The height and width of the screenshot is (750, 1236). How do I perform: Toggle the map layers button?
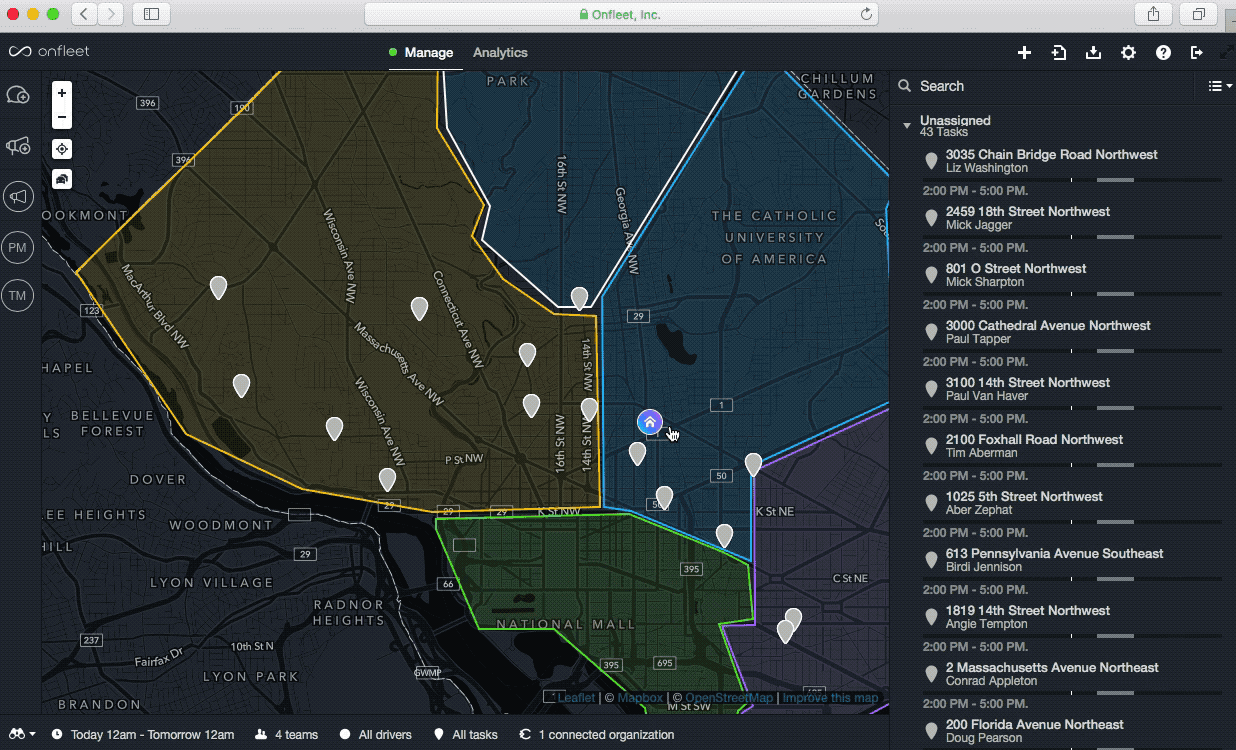62,179
